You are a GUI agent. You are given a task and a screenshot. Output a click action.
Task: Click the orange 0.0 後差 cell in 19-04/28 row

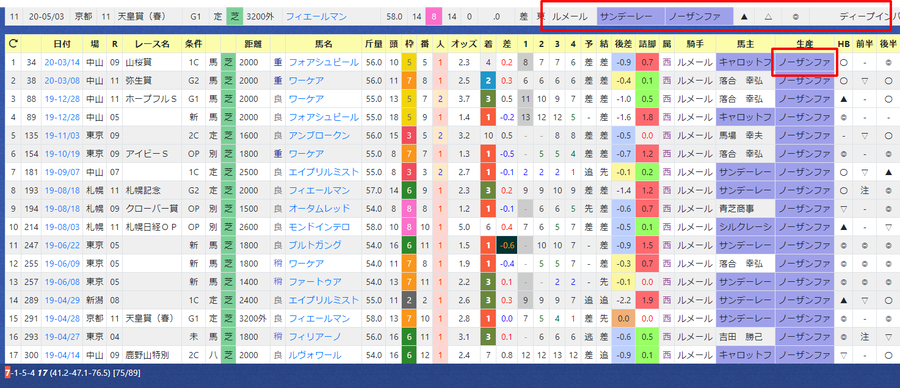(x=623, y=319)
